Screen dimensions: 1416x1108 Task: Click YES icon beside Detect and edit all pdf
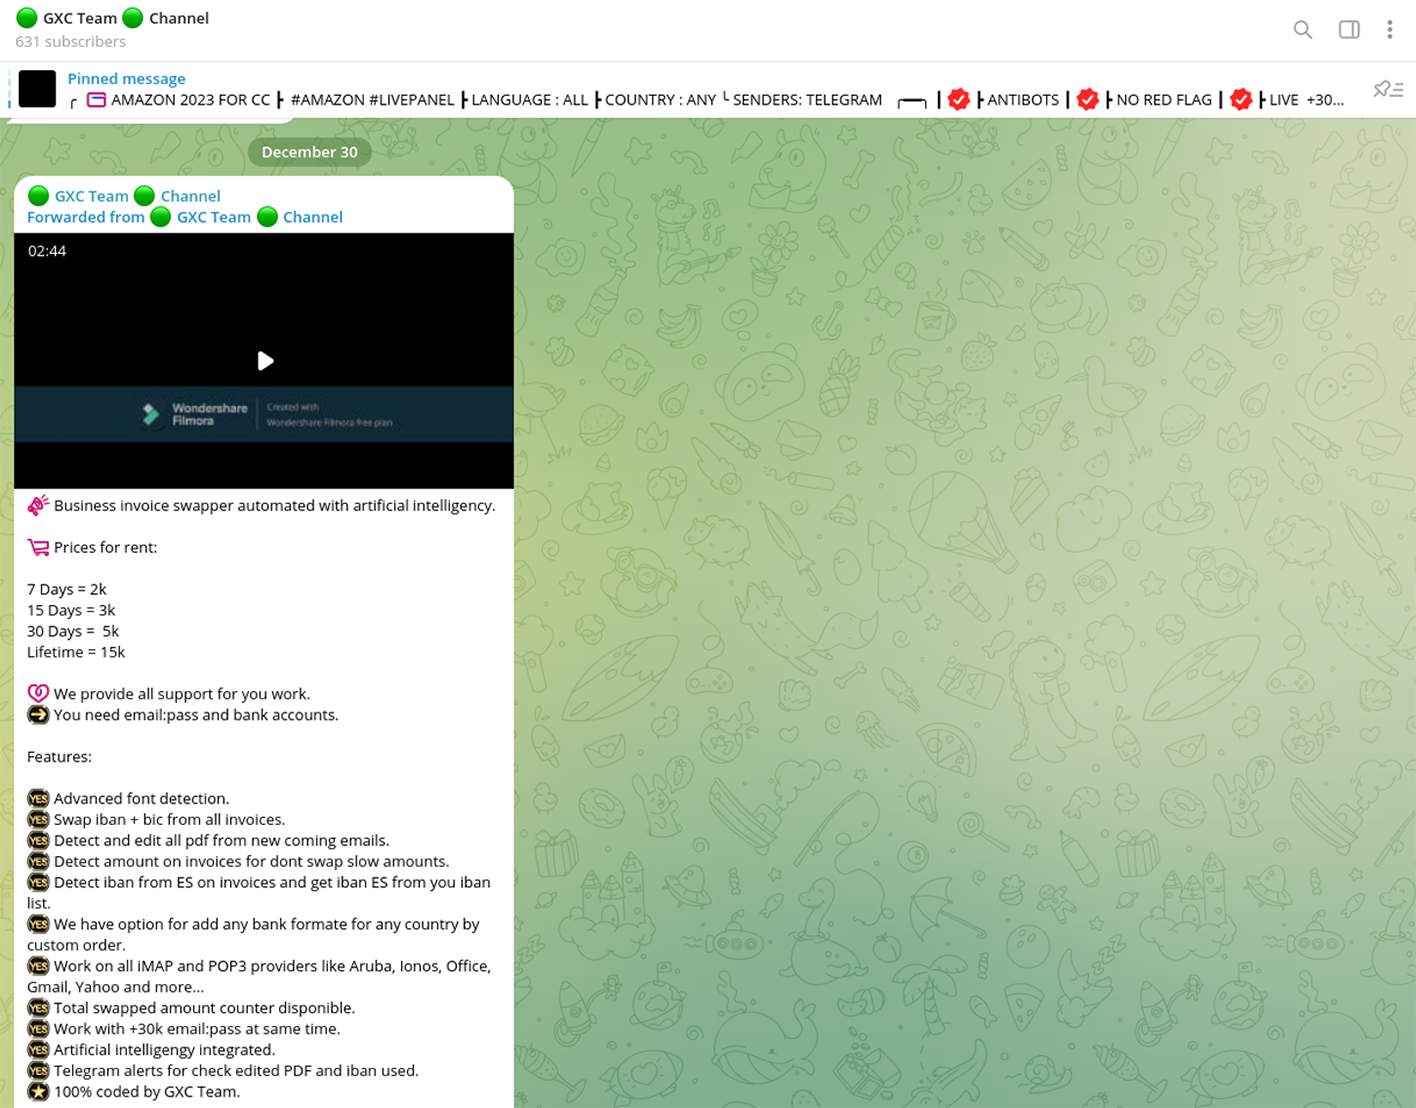38,841
